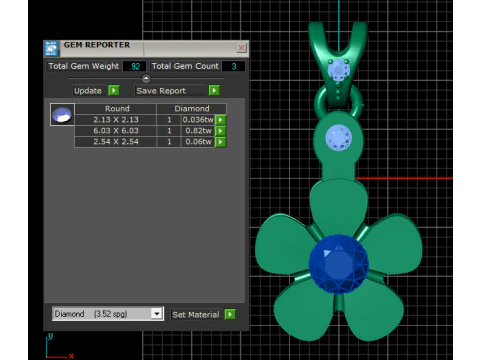Click the 0.82tw weight cell
Image resolution: width=480 pixels, height=360 pixels.
click(x=198, y=131)
